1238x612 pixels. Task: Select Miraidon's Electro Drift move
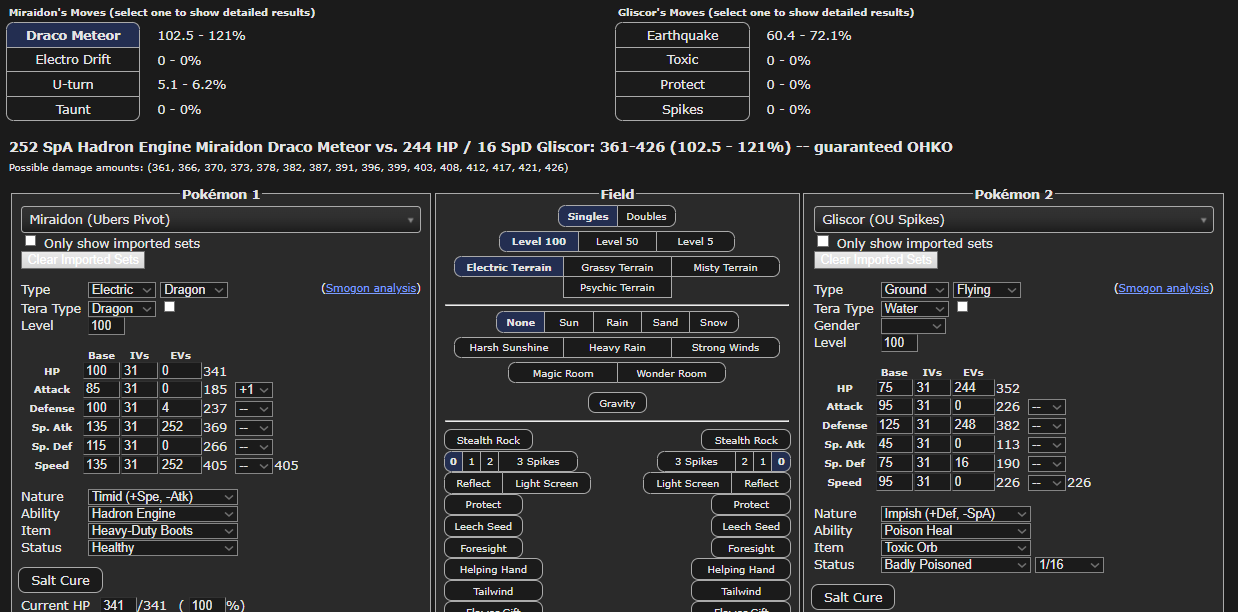[x=73, y=60]
